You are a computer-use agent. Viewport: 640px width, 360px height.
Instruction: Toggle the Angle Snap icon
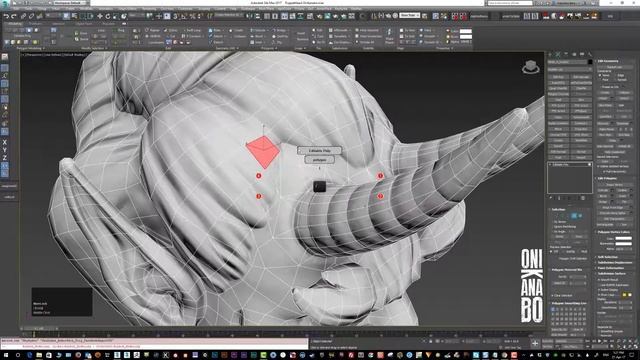coord(184,16)
